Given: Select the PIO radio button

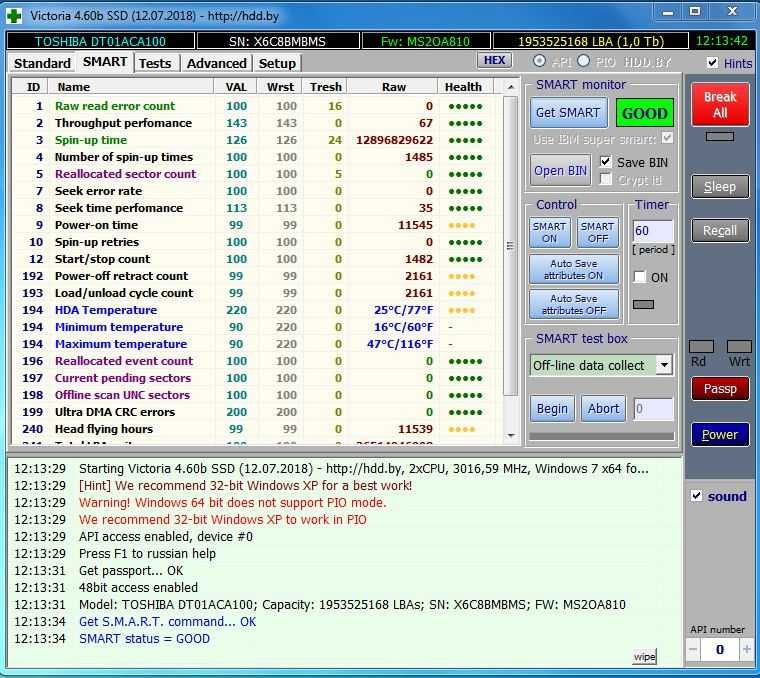Looking at the screenshot, I should pyautogui.click(x=585, y=62).
